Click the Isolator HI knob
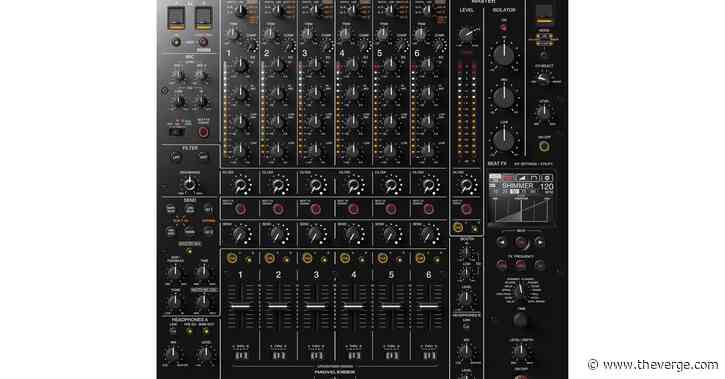Image resolution: width=725 pixels, height=379 pixels. tap(503, 55)
